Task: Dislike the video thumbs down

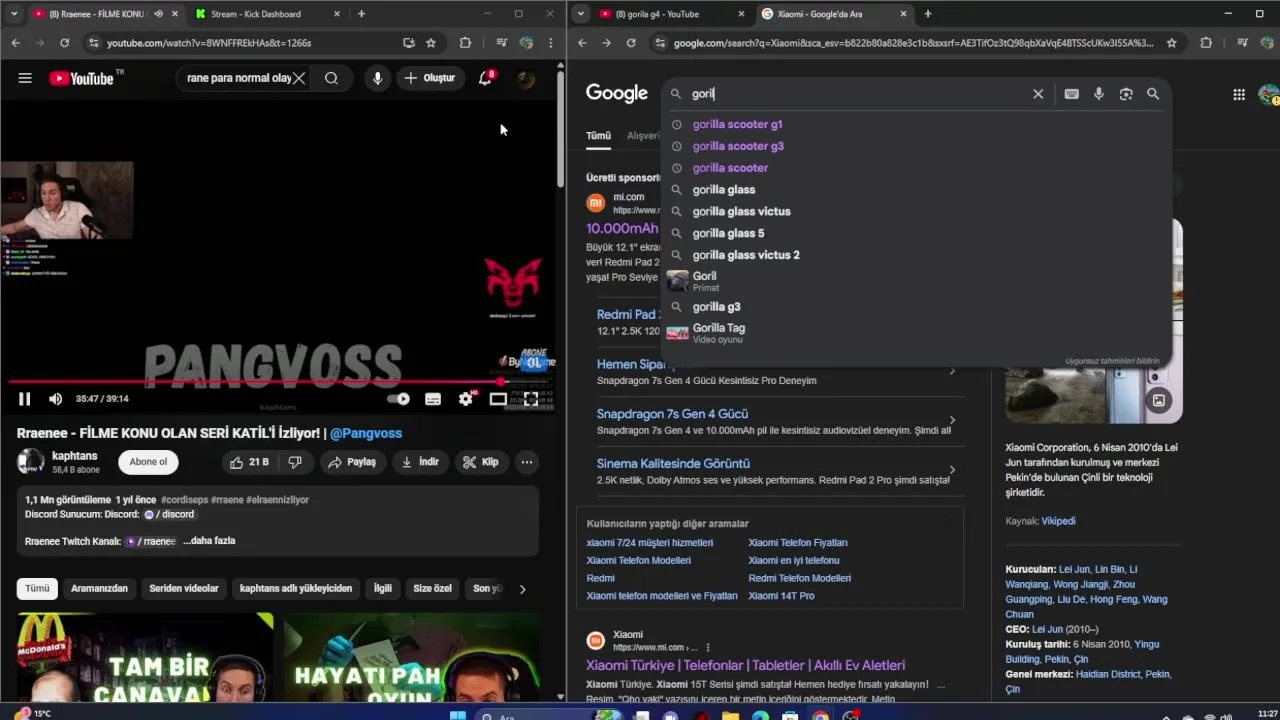Action: point(295,462)
